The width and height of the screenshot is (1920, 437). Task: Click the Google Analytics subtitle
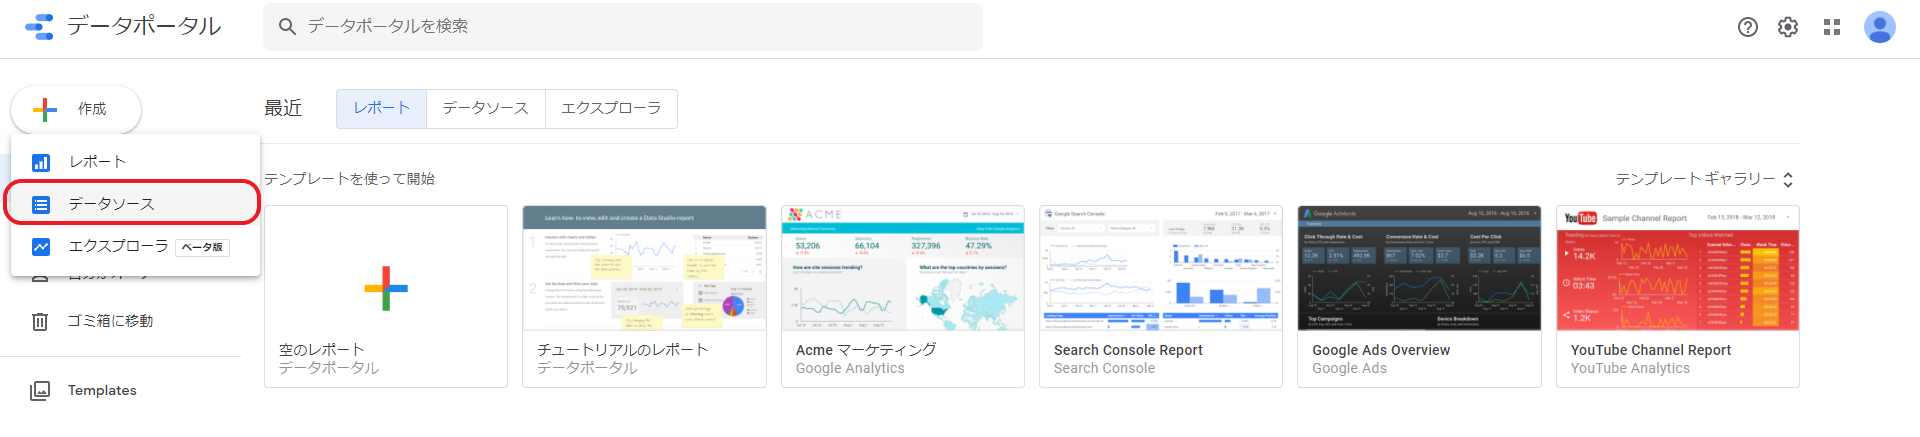tap(850, 368)
